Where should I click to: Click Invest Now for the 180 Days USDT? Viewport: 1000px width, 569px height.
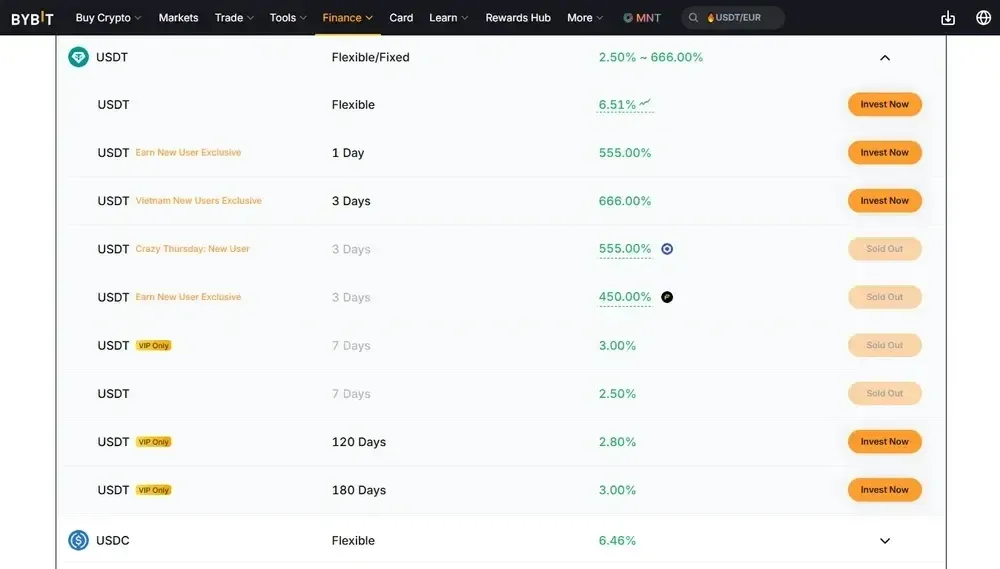click(x=885, y=490)
